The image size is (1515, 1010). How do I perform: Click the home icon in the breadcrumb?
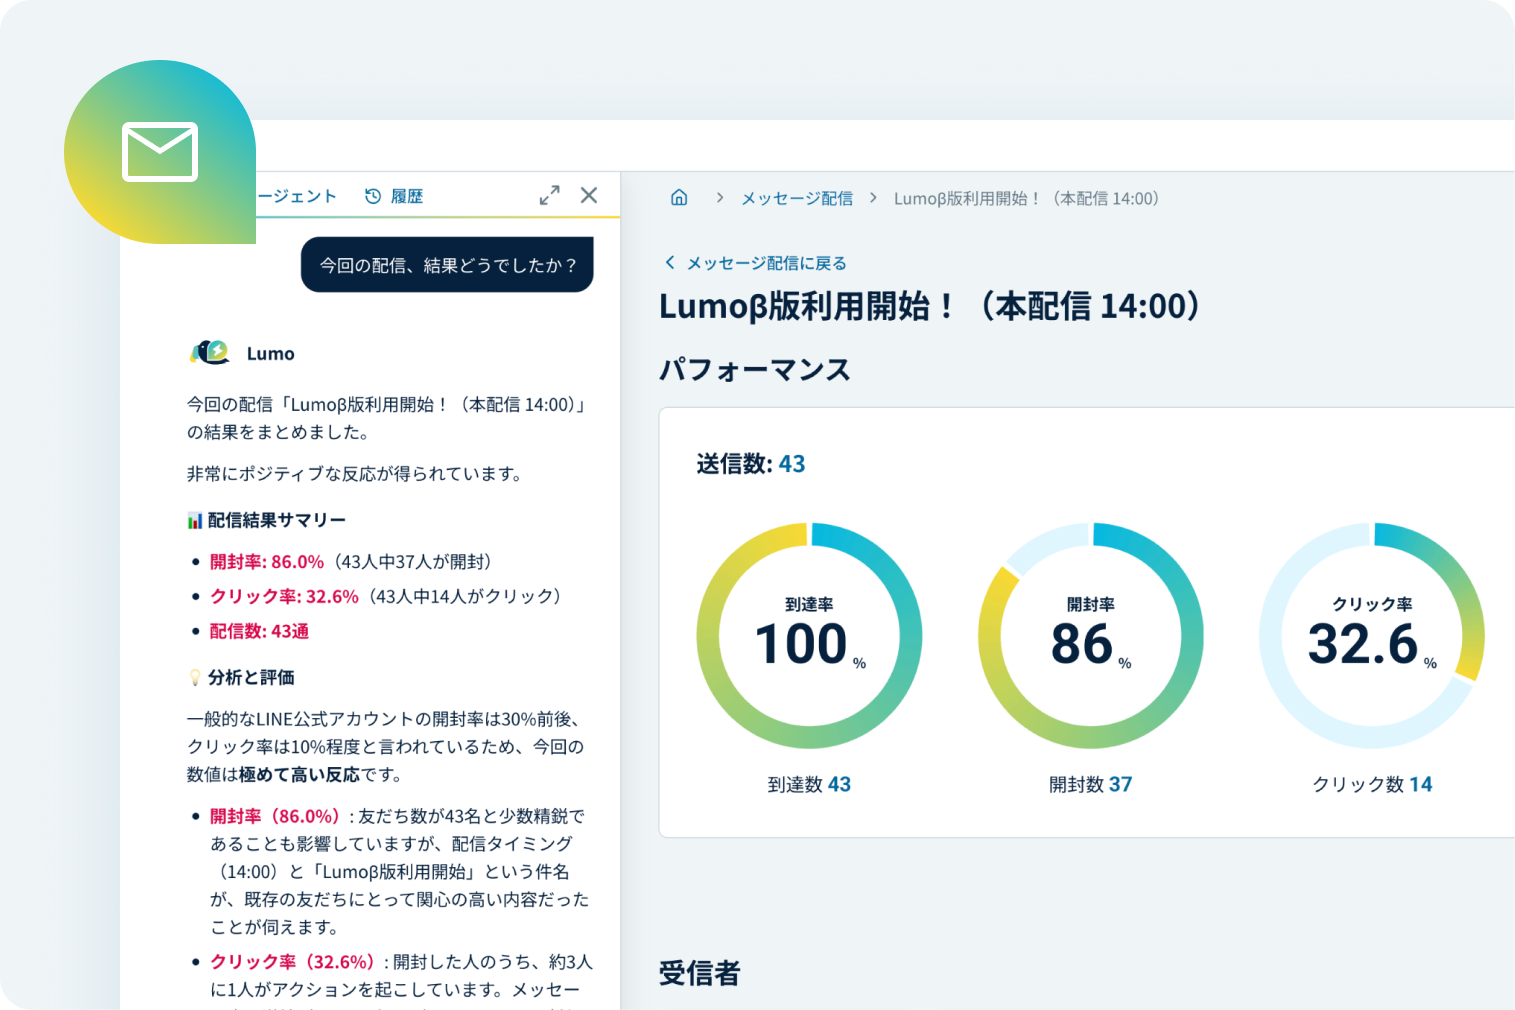pos(679,198)
